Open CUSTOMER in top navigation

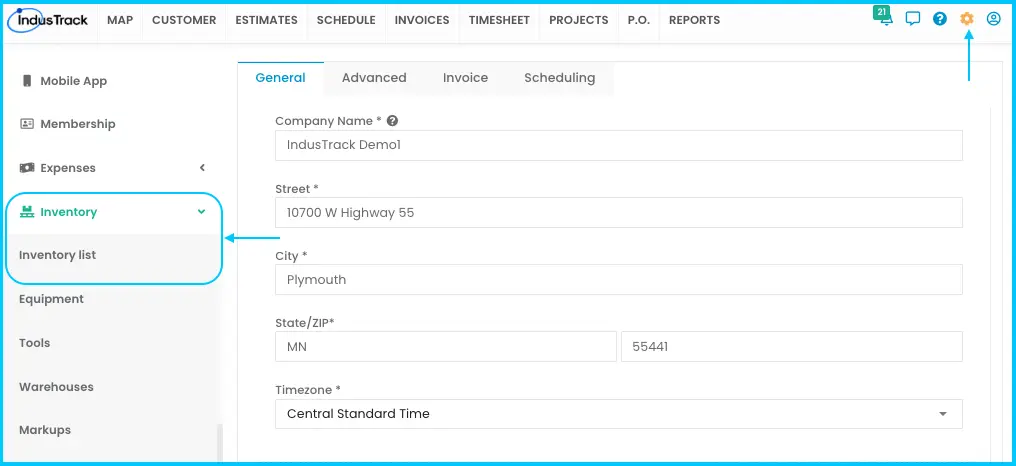tap(184, 20)
